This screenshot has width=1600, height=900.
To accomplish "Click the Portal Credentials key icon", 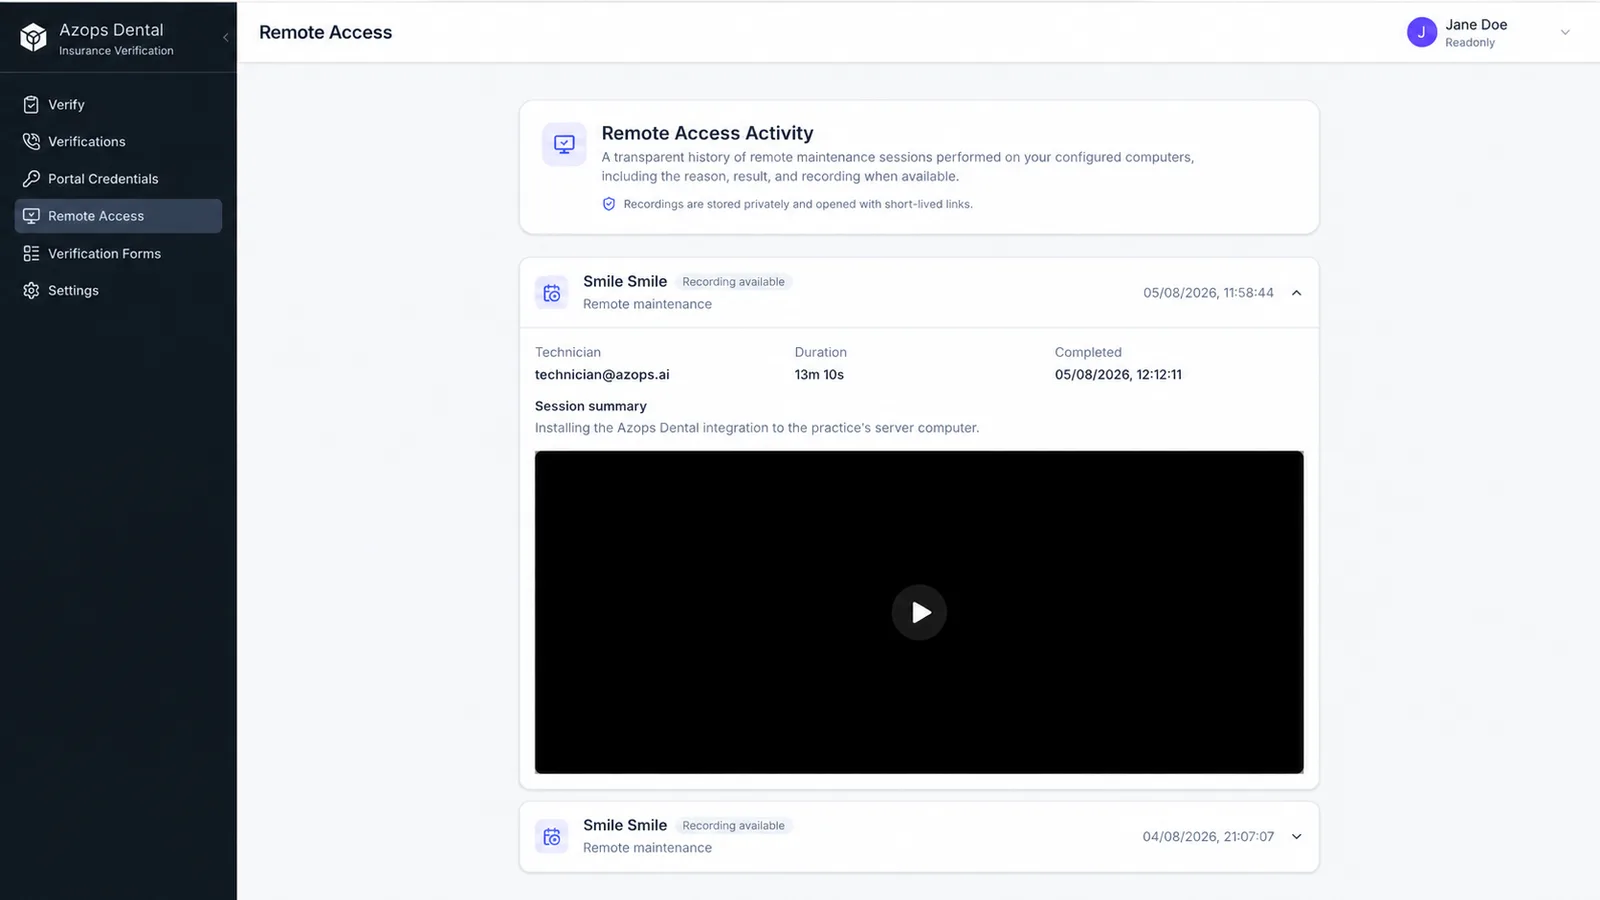I will [x=31, y=178].
